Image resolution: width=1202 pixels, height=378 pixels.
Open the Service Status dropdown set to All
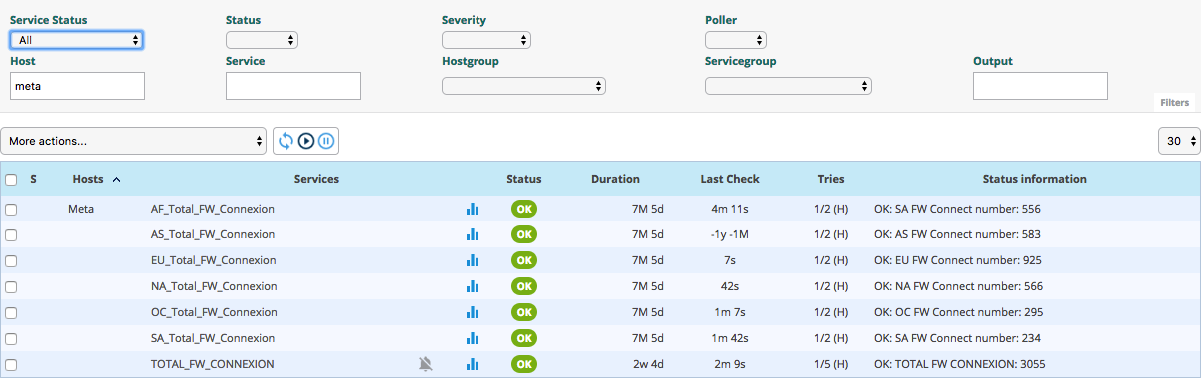click(76, 40)
